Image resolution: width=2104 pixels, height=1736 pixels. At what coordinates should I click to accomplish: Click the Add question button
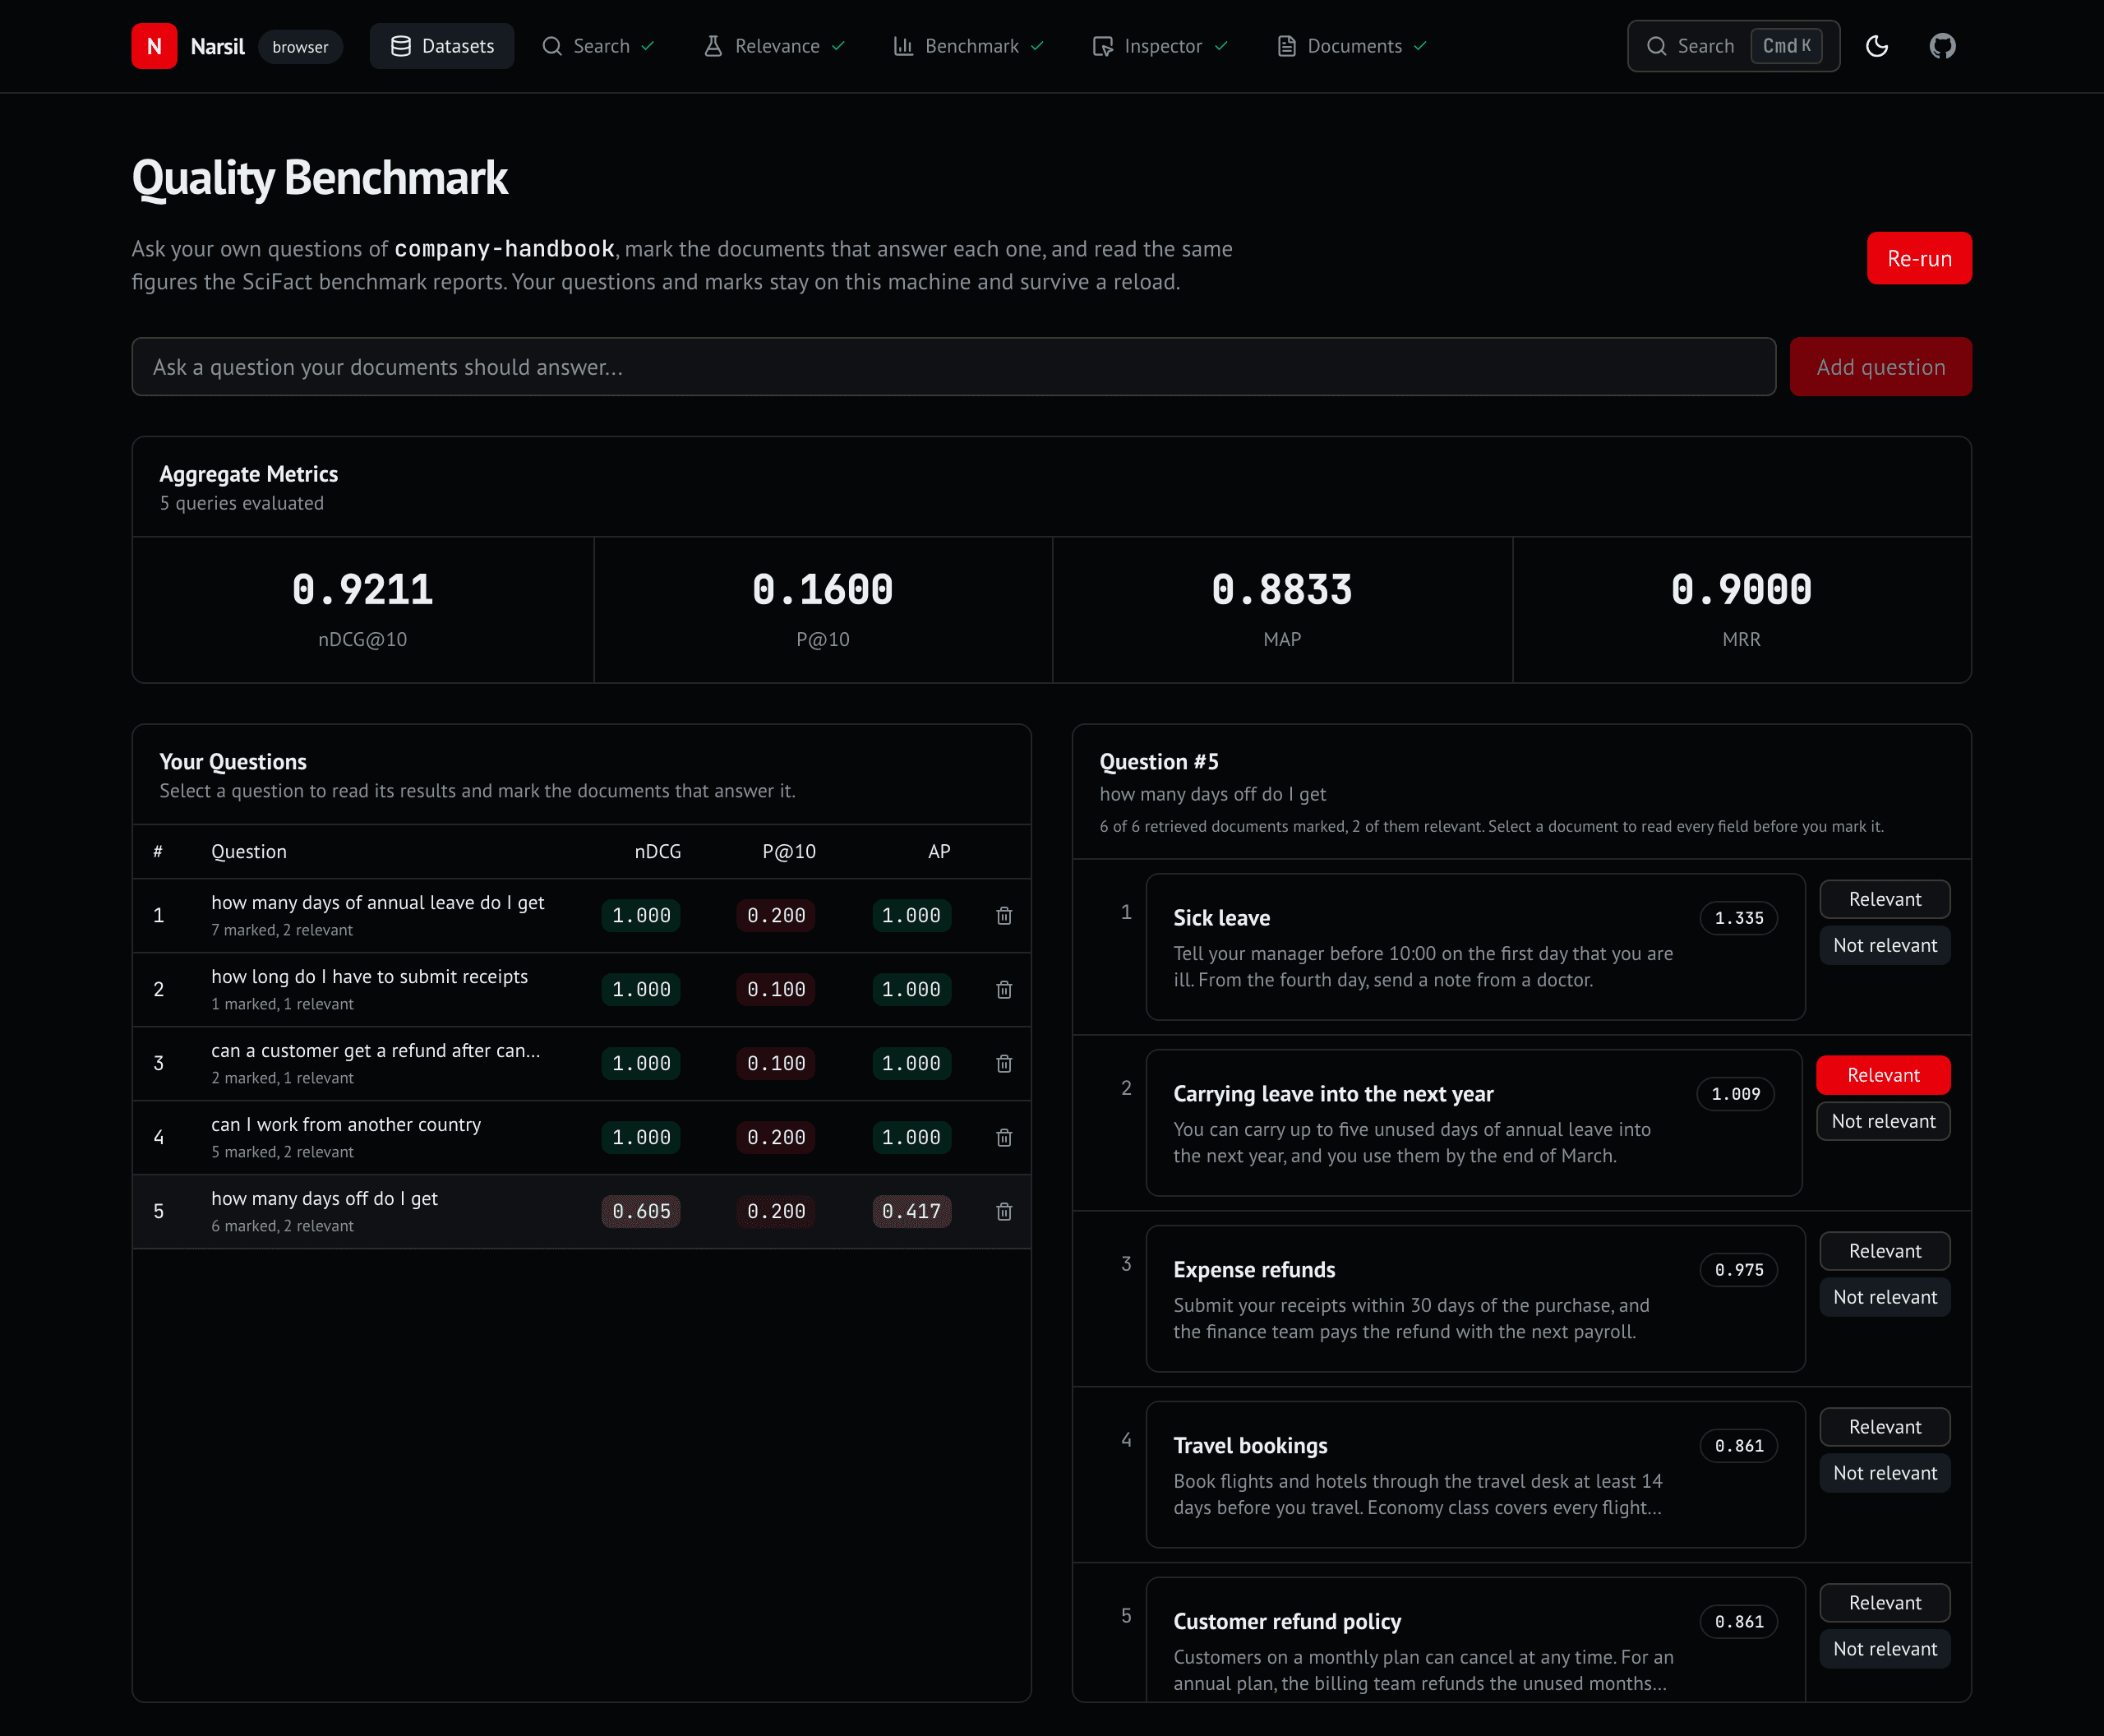(1880, 367)
